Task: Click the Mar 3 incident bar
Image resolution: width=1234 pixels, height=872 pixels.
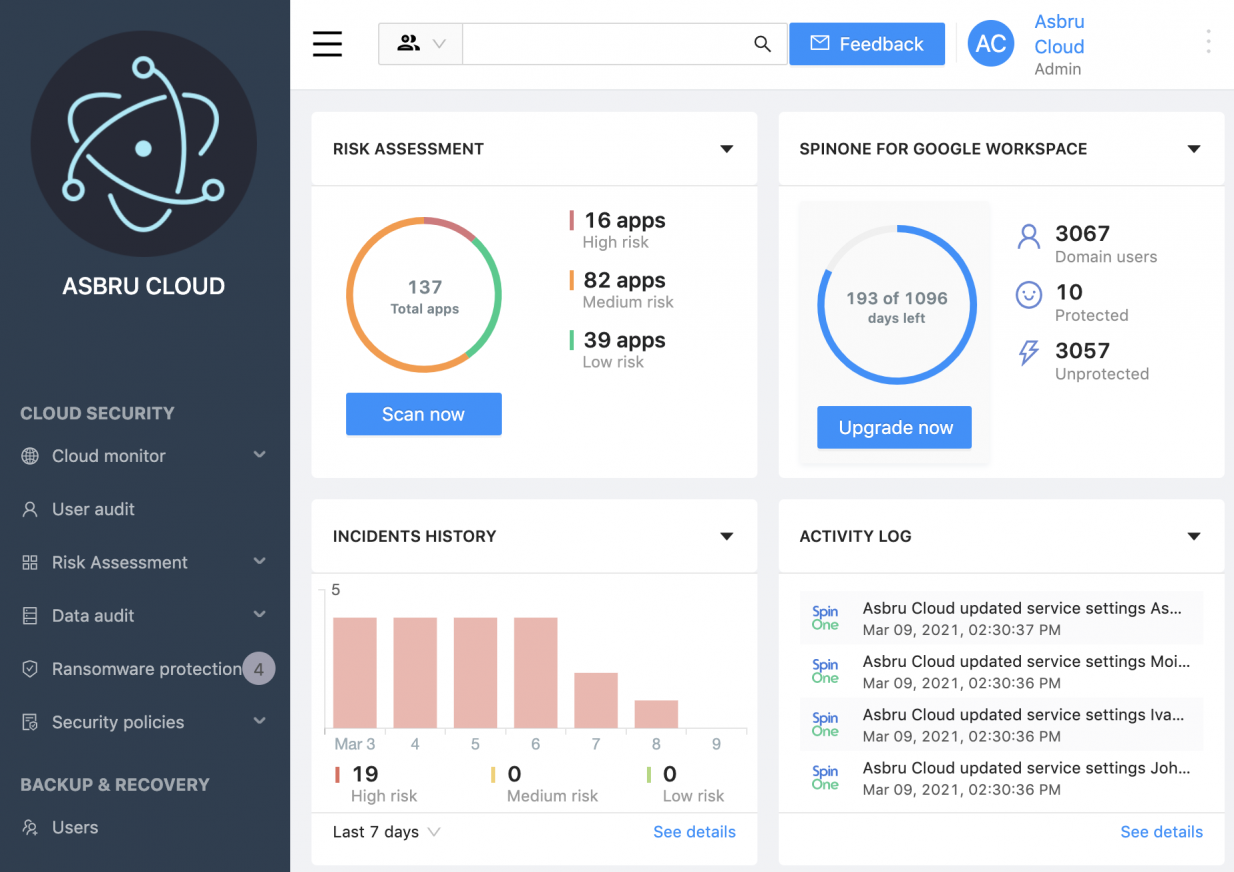Action: click(x=355, y=673)
